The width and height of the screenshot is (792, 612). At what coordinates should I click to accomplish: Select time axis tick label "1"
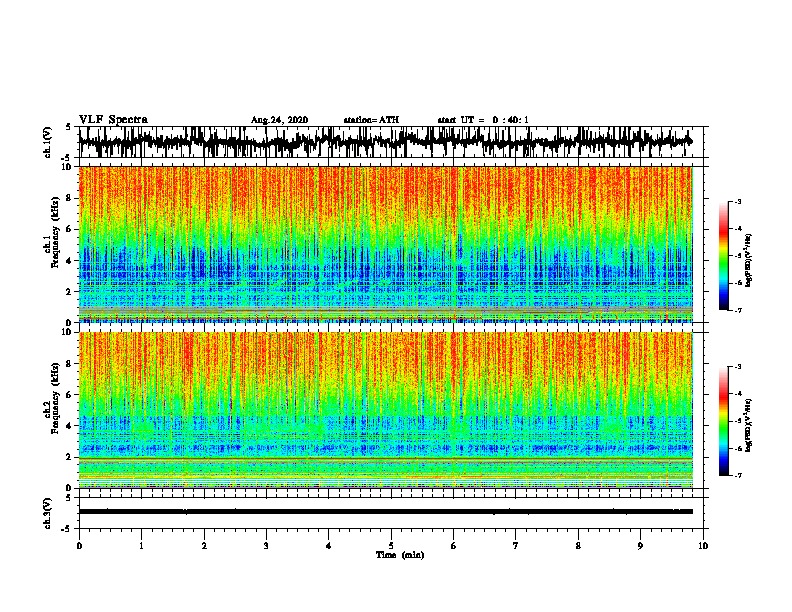[x=141, y=546]
